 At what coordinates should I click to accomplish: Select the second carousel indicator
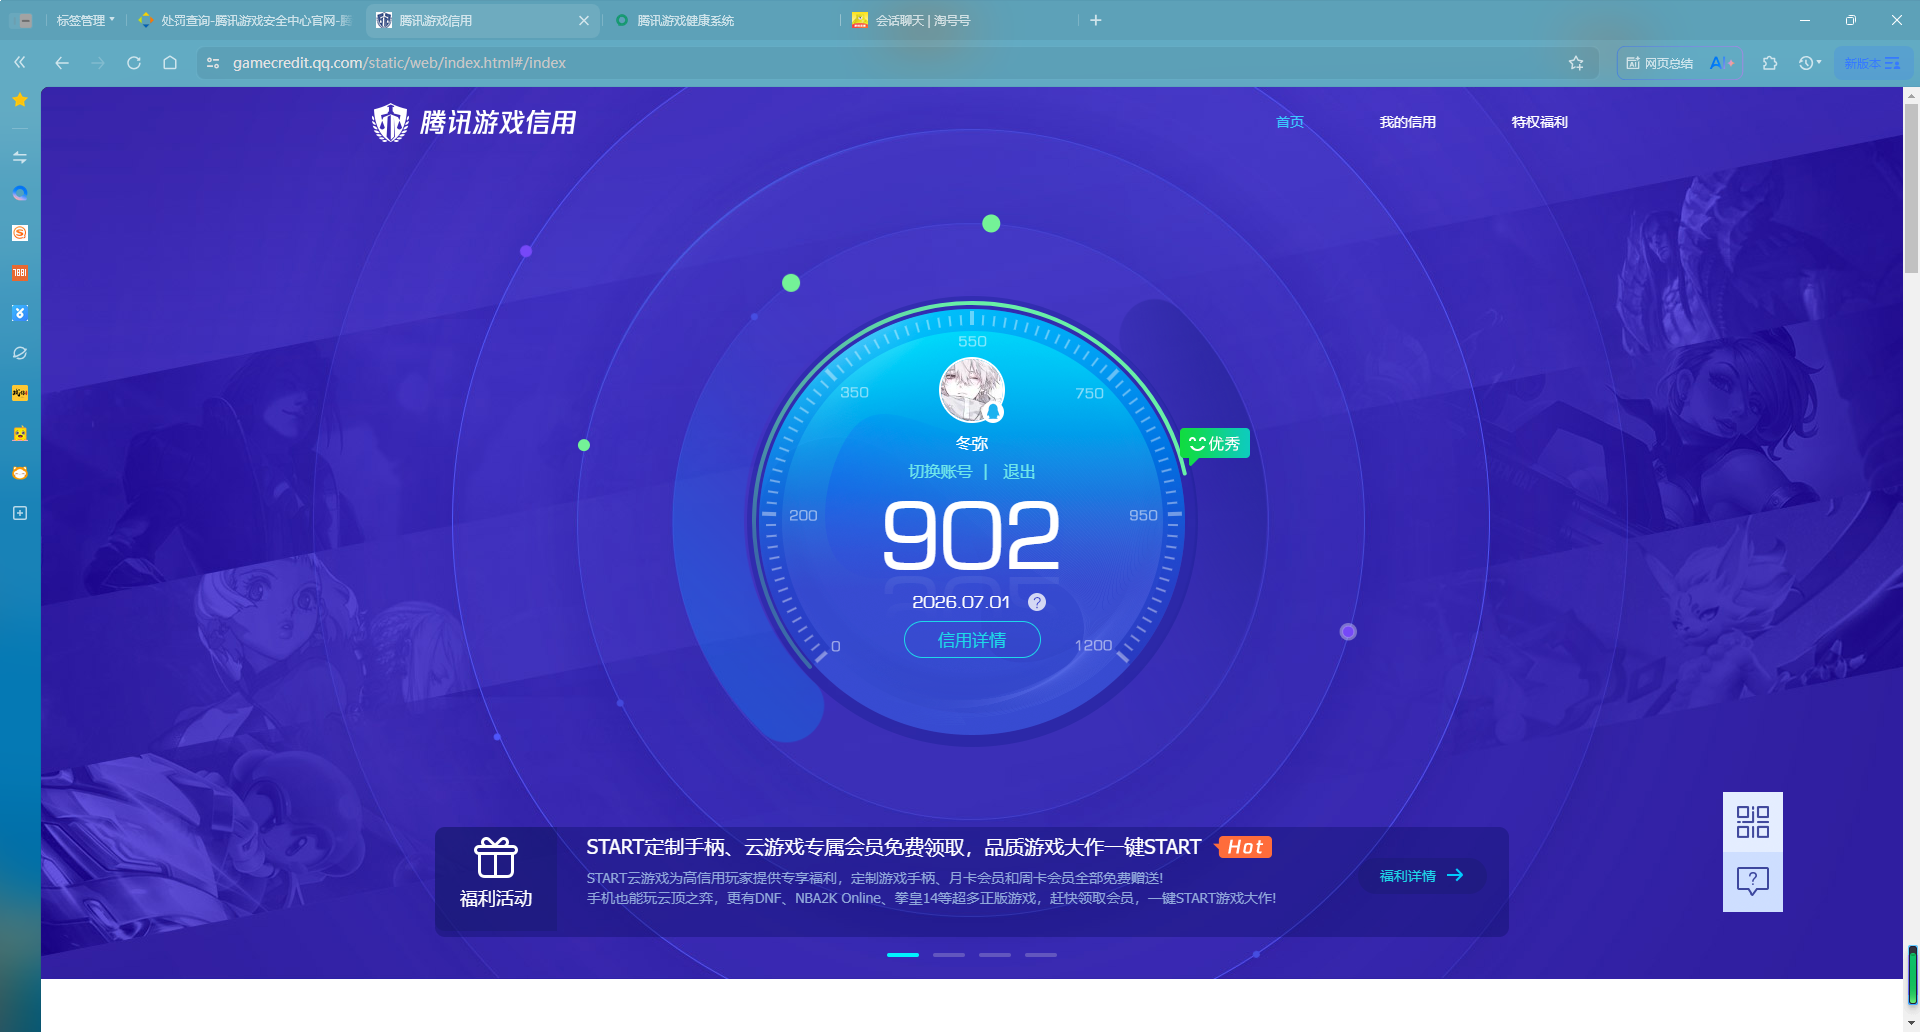949,955
